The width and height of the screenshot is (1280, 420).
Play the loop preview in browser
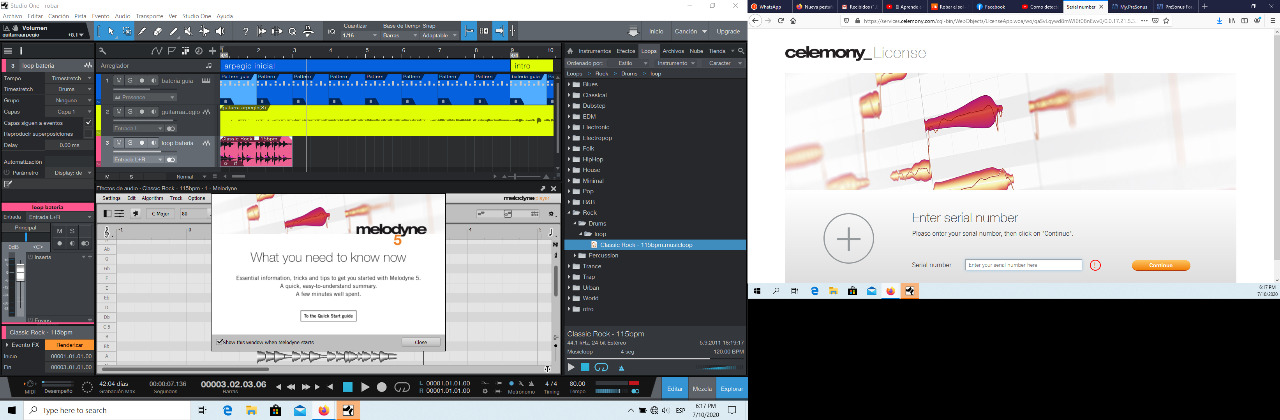(571, 367)
